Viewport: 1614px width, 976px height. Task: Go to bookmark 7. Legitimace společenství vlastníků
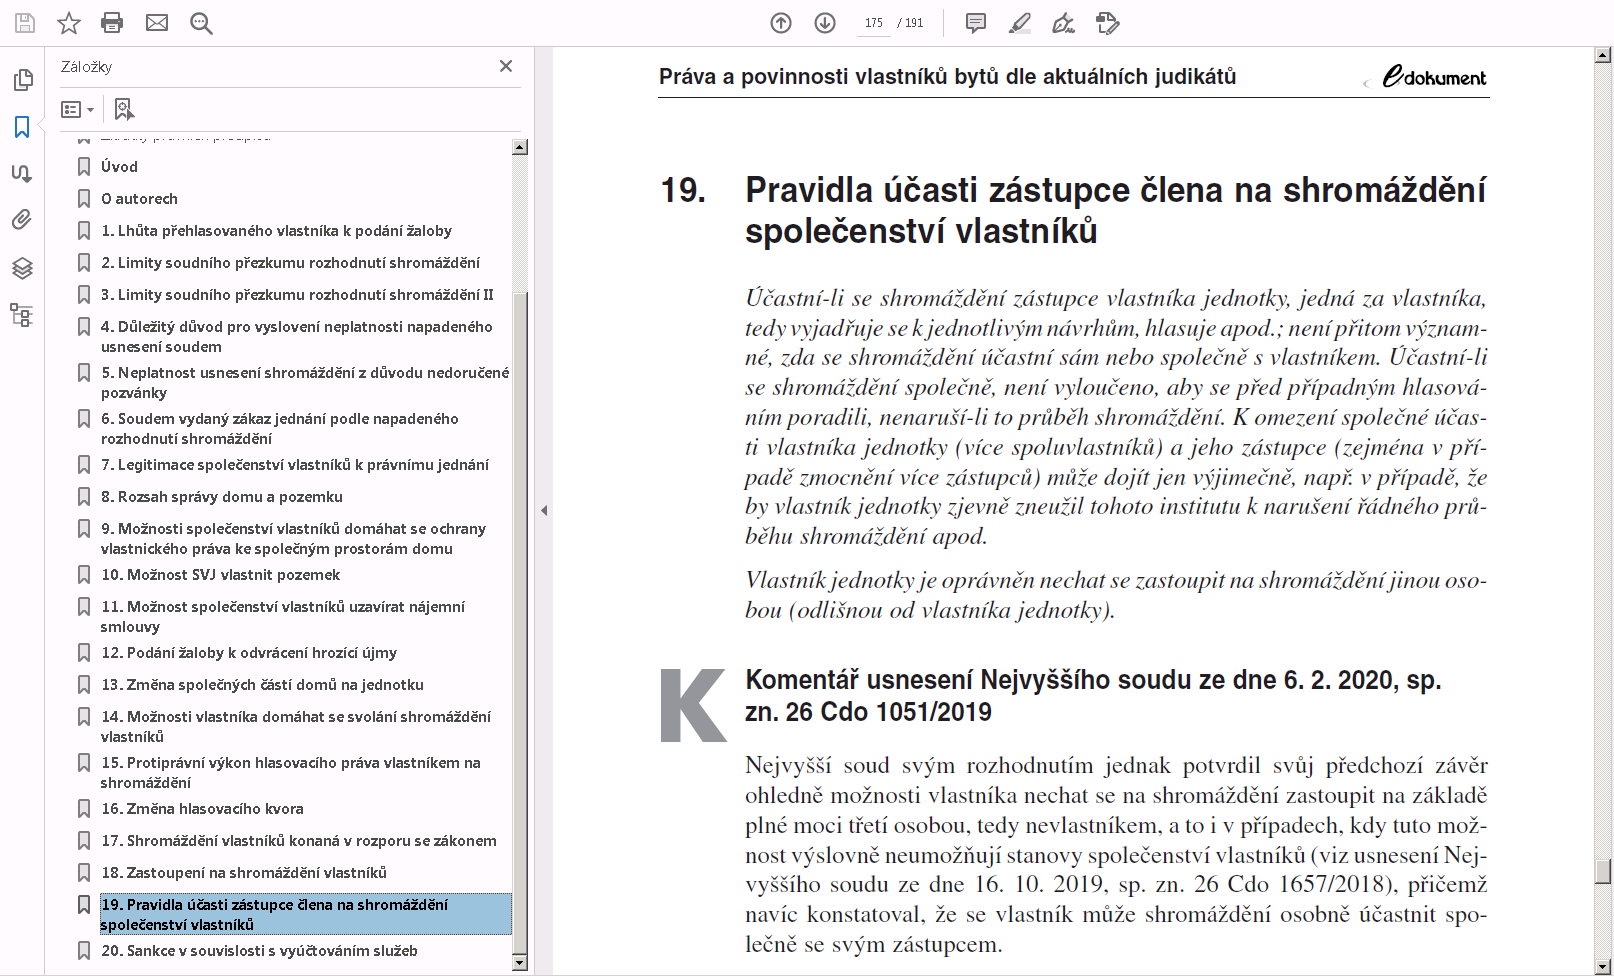pyautogui.click(x=295, y=465)
